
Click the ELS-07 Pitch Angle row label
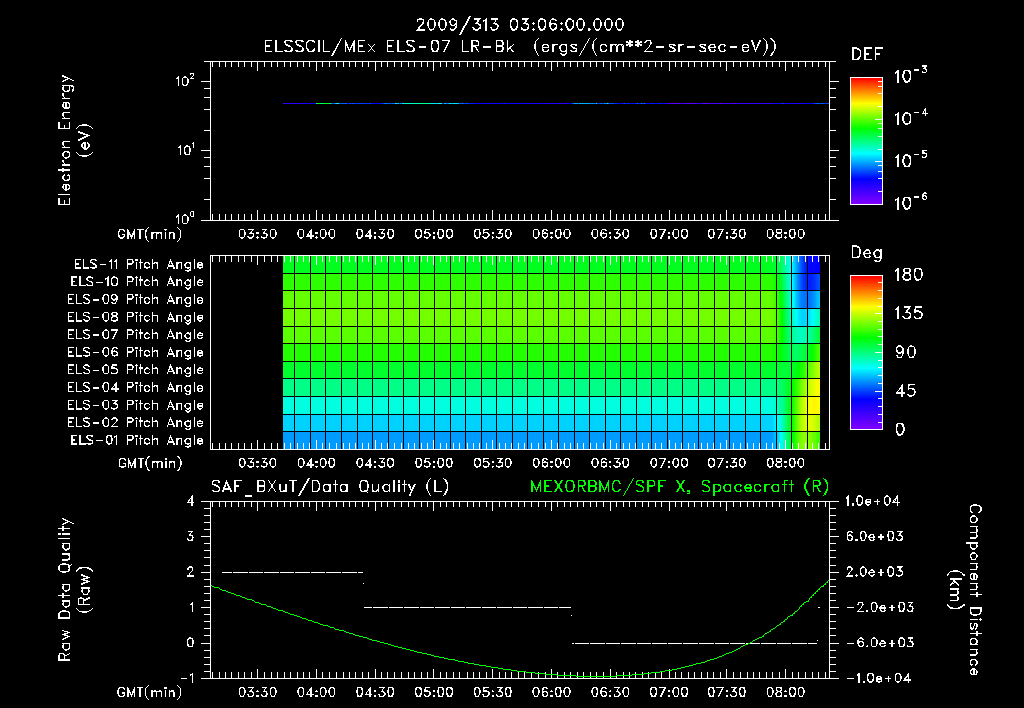[x=136, y=335]
